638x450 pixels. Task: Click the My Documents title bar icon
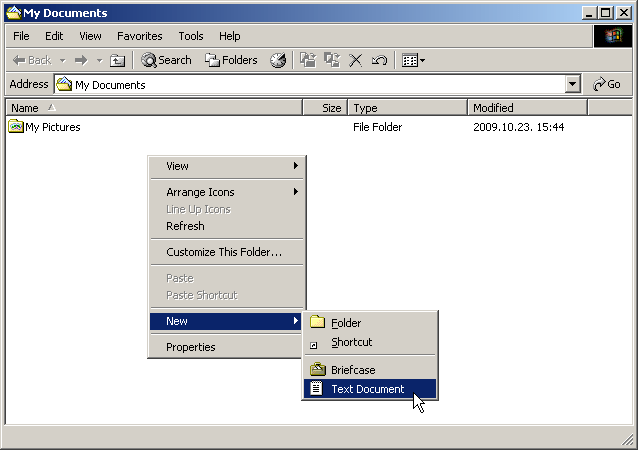13,13
